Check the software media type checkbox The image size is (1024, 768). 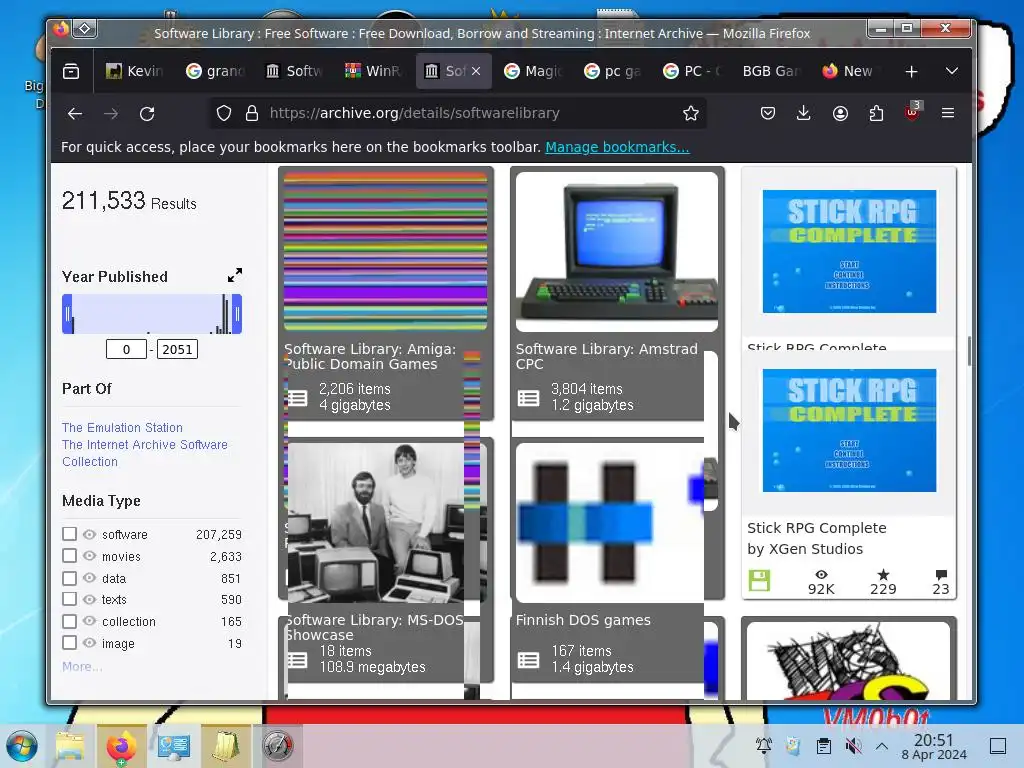click(x=69, y=534)
